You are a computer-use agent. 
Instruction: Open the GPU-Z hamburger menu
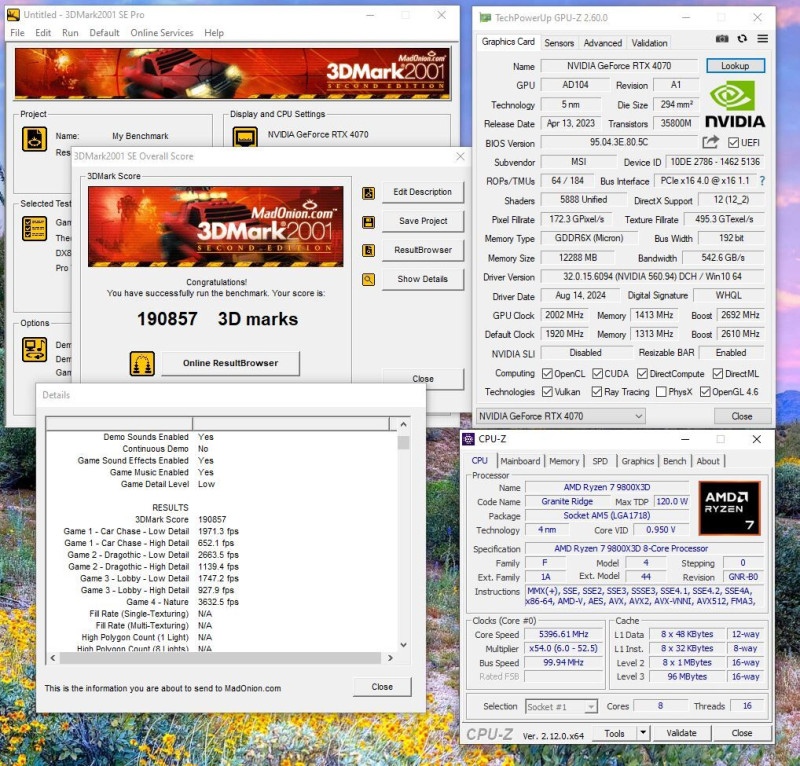pyautogui.click(x=762, y=39)
